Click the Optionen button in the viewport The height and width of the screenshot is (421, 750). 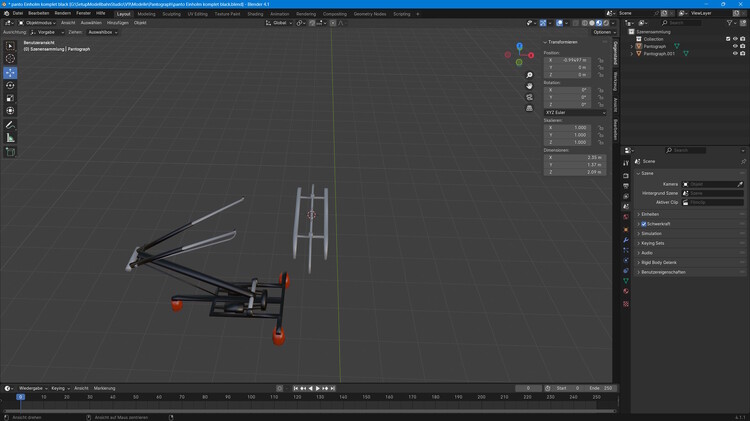[602, 32]
